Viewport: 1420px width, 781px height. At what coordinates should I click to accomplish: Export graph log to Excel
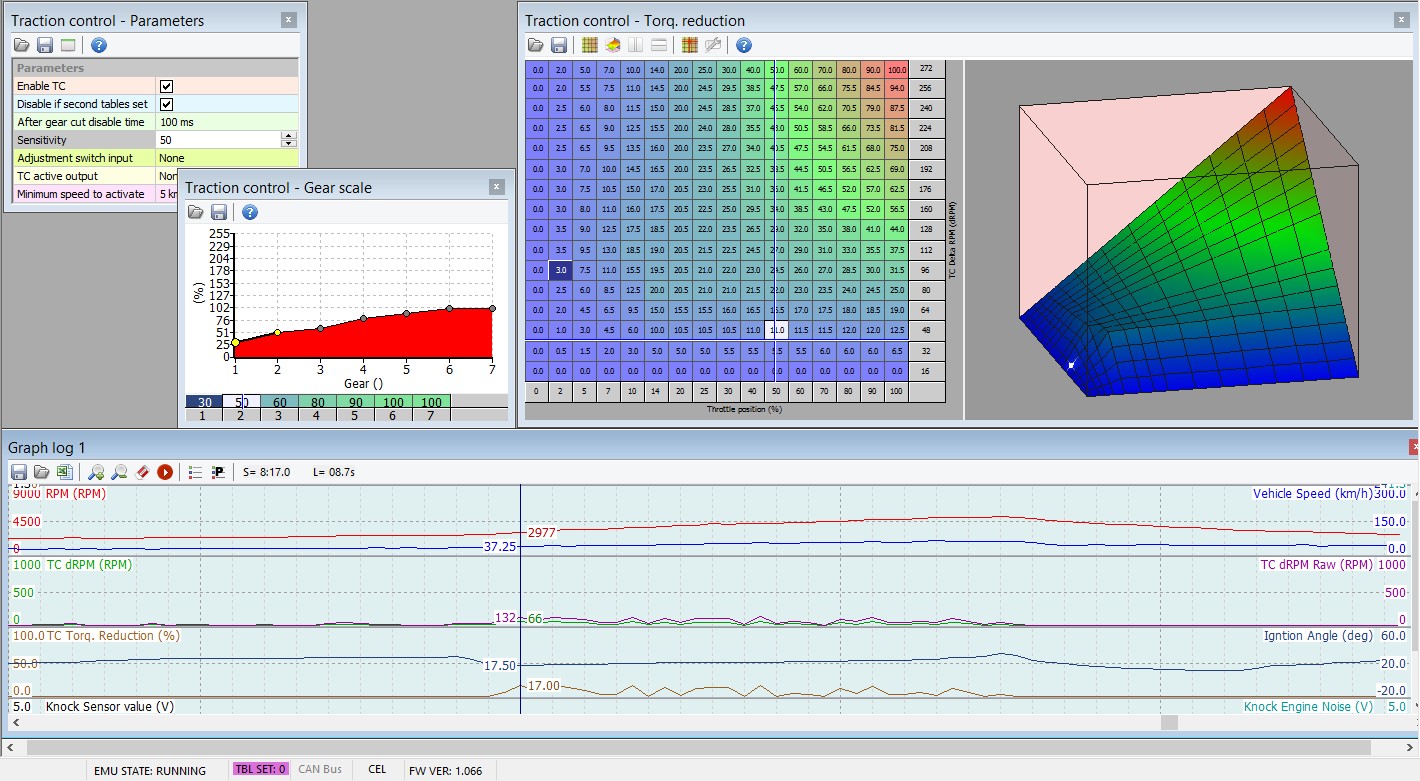(64, 472)
